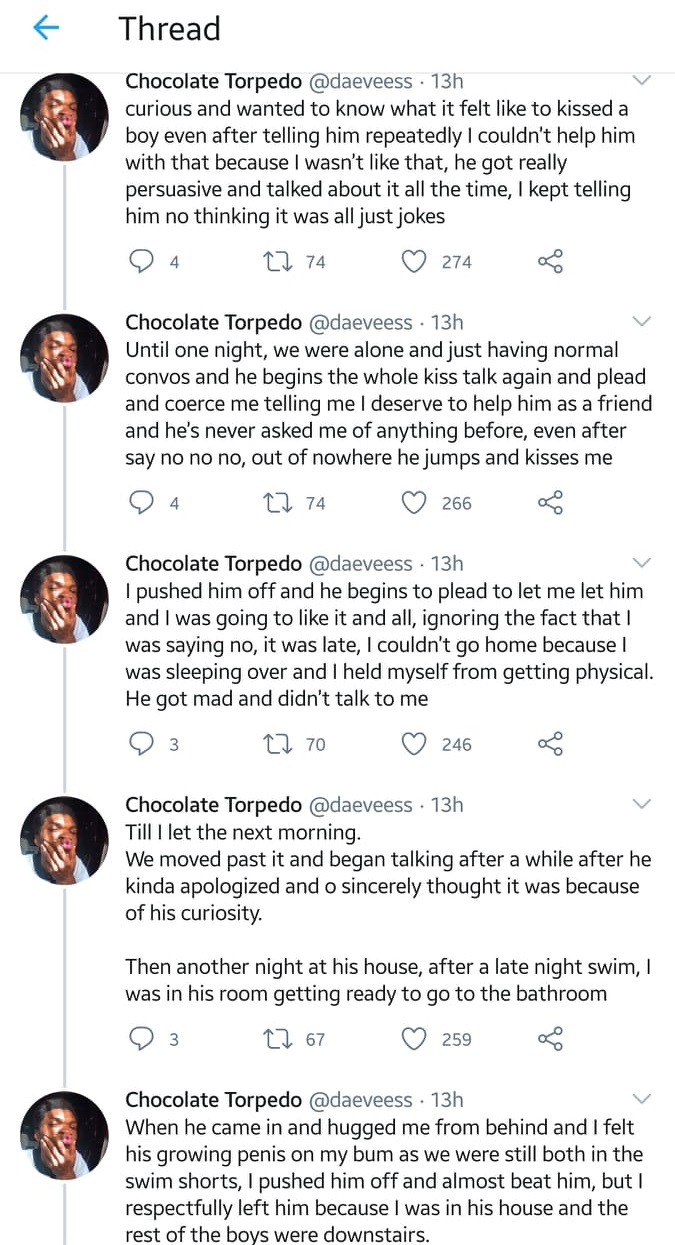675x1245 pixels.
Task: Share the tweet with 274 likes
Action: click(551, 262)
